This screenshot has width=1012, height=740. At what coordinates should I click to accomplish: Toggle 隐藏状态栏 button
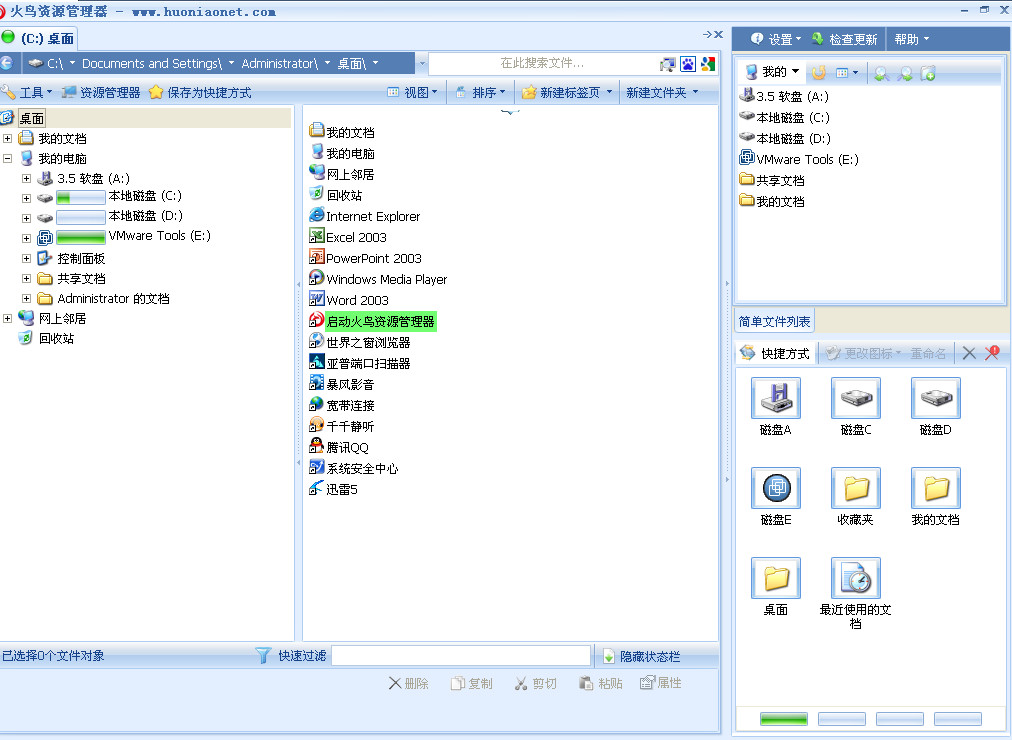(642, 656)
